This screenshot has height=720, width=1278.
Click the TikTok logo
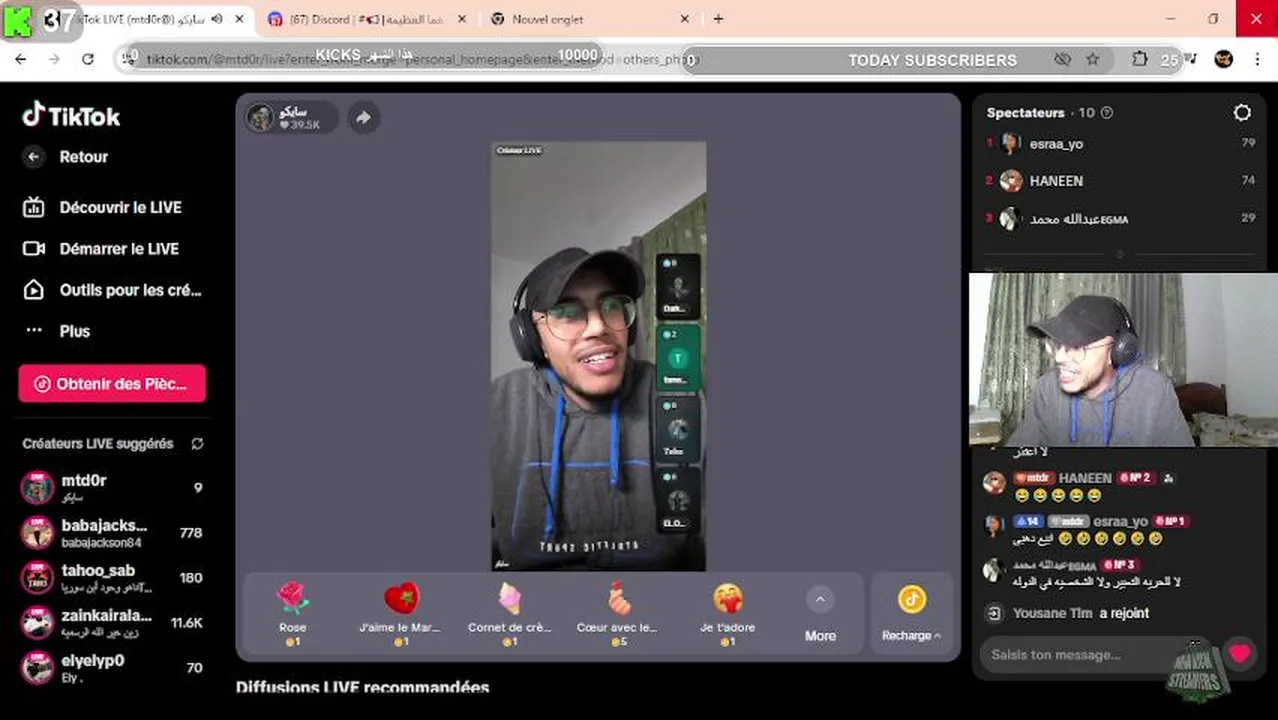[x=71, y=116]
